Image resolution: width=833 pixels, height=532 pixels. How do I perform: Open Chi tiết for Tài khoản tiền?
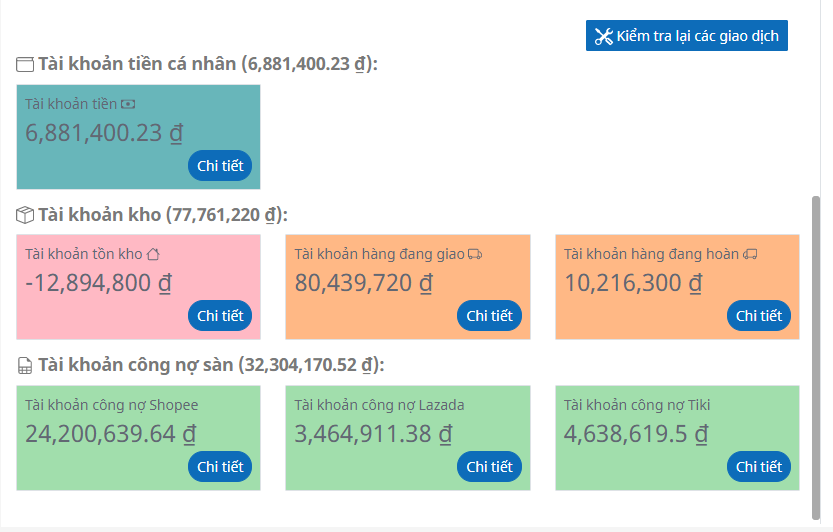pyautogui.click(x=220, y=166)
